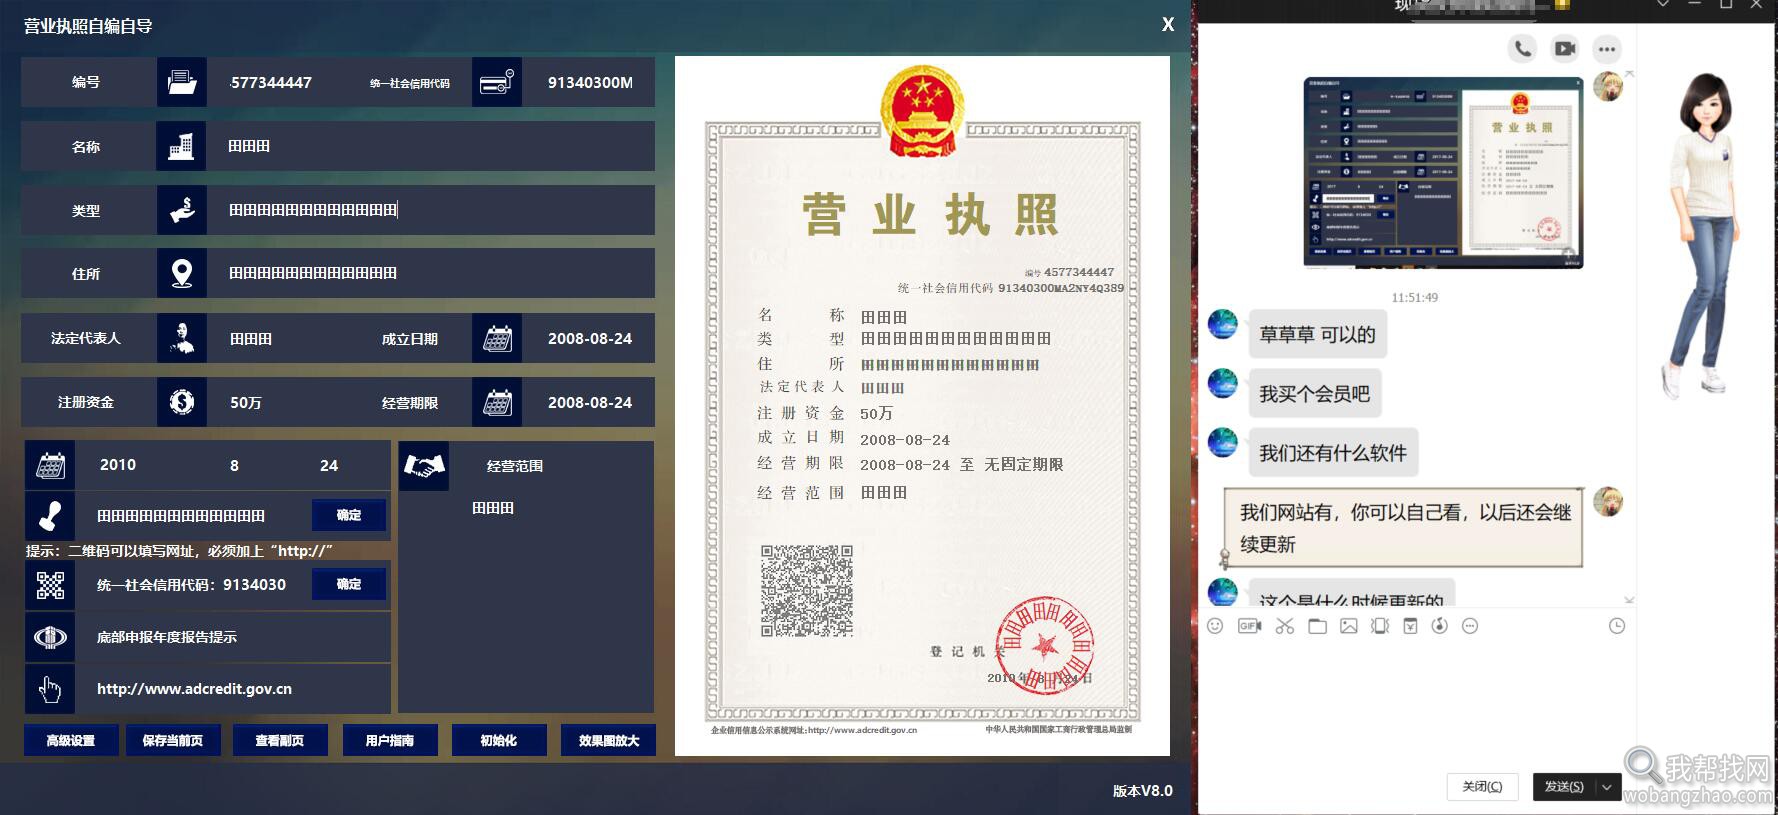Click the business license preview image
The height and width of the screenshot is (815, 1778).
pyautogui.click(x=922, y=405)
